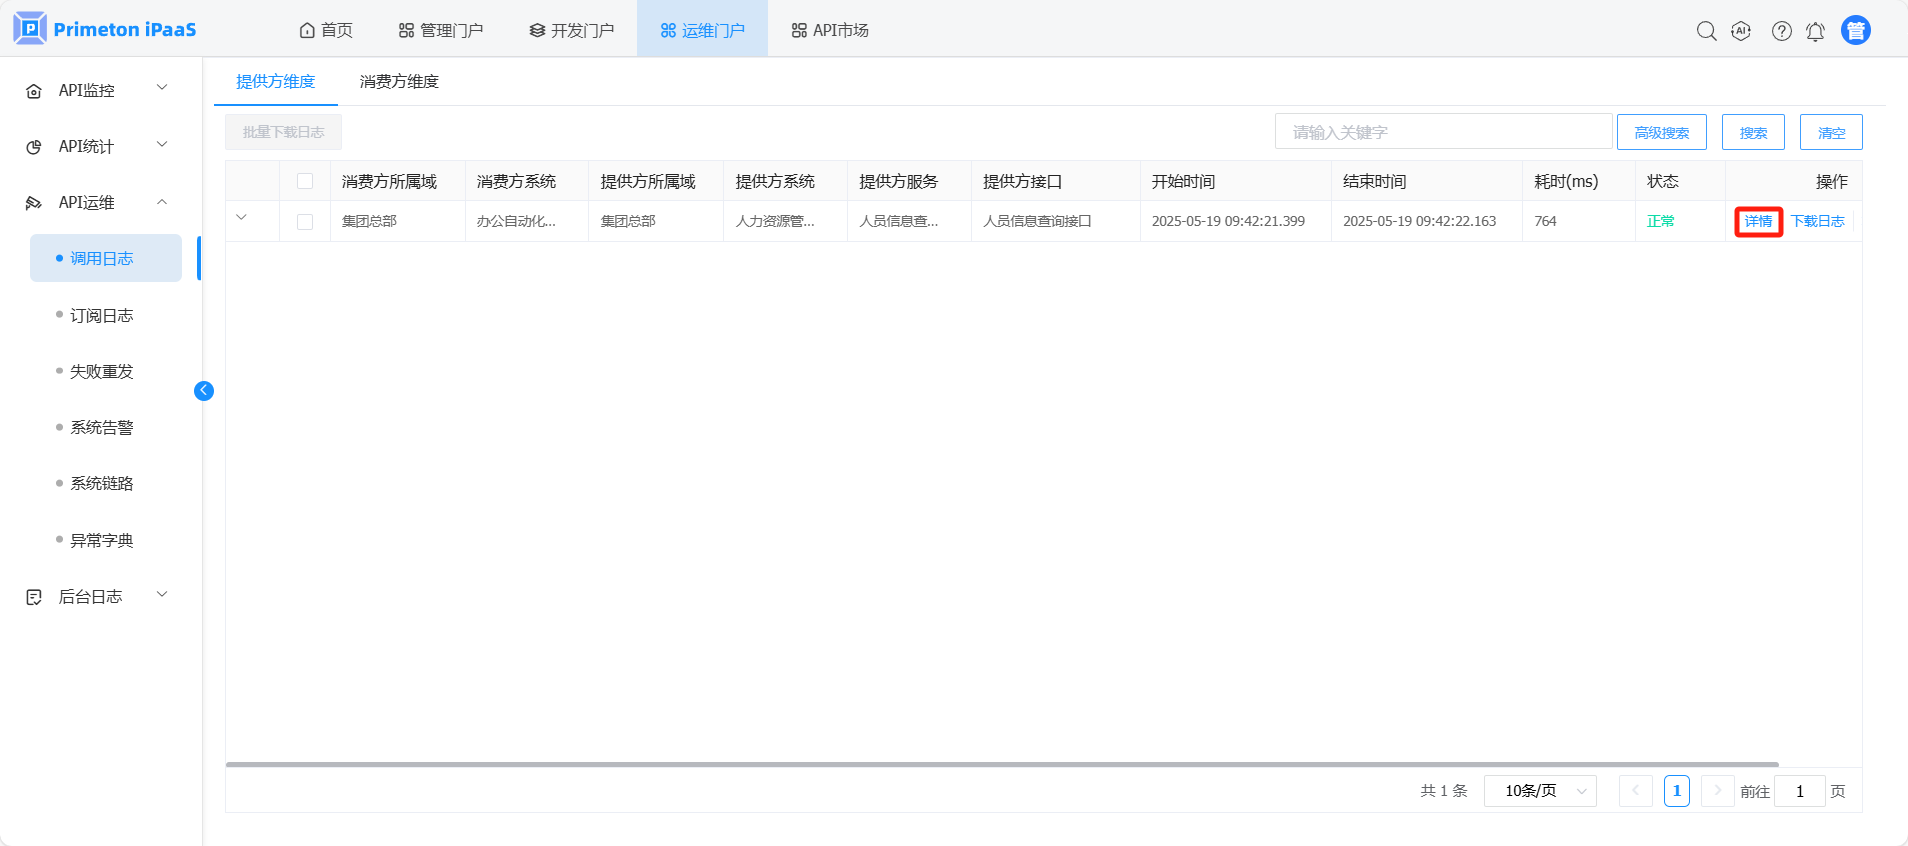Expand the first table row details chevron
1908x846 pixels.
click(x=241, y=218)
